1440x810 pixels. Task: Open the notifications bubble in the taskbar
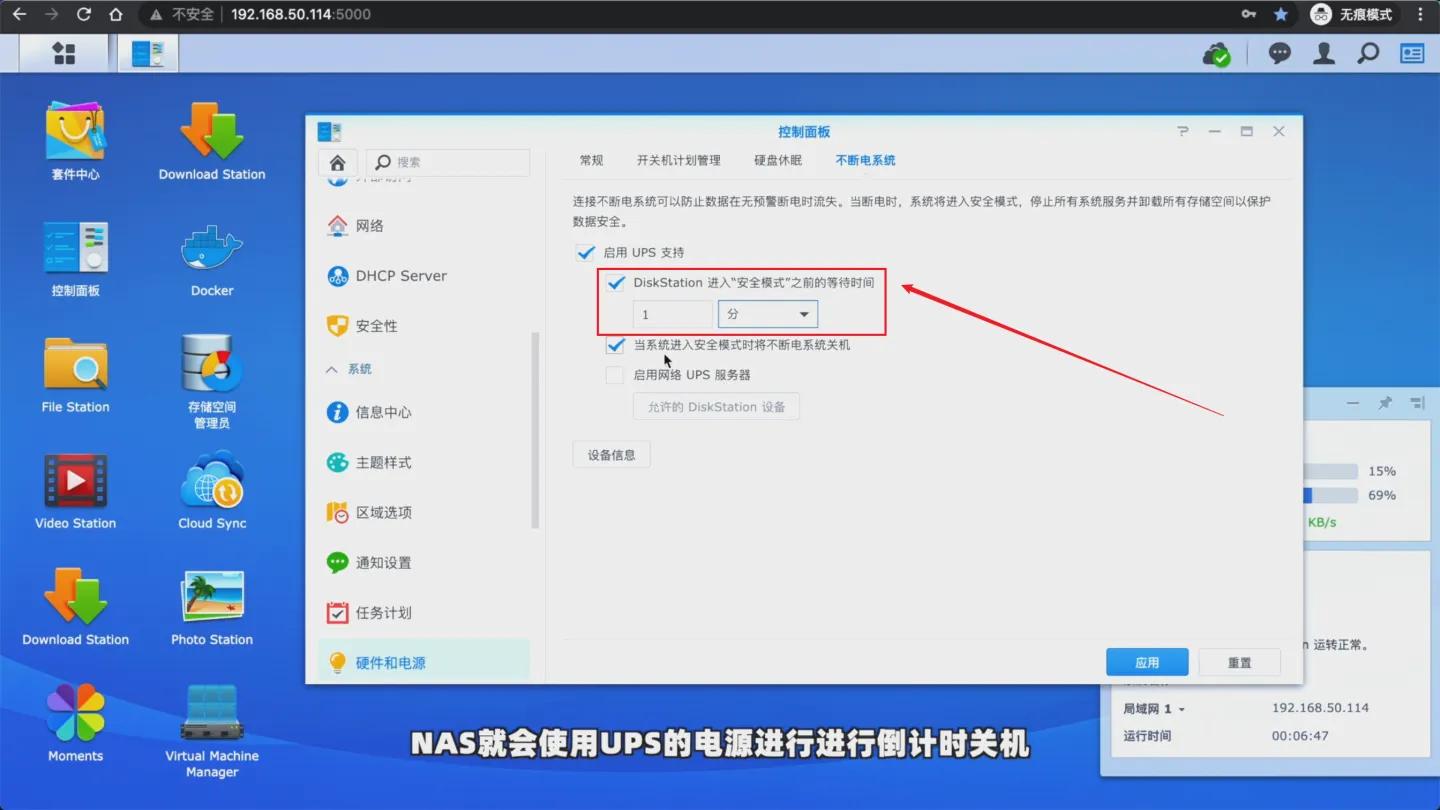1279,53
